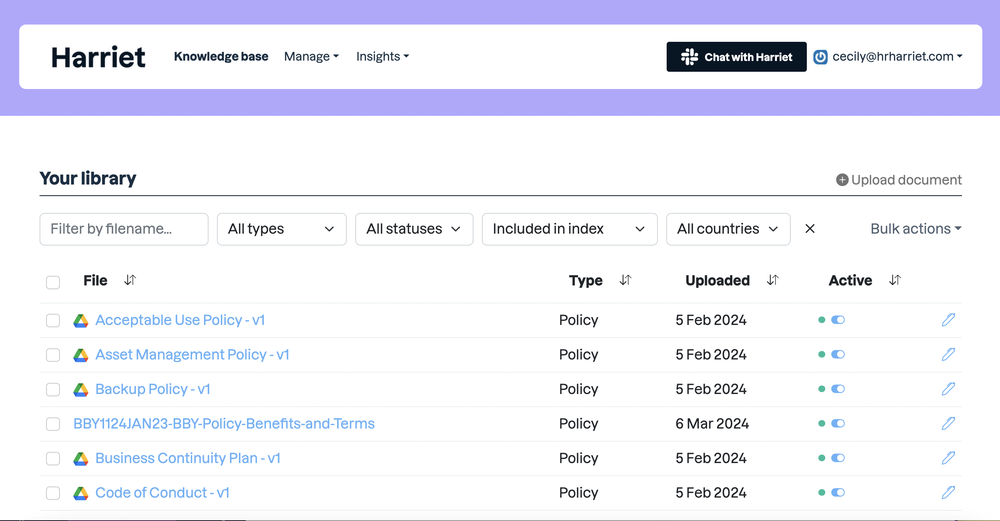Click the pencil edit icon for Acceptable Use Policy

[x=948, y=320]
